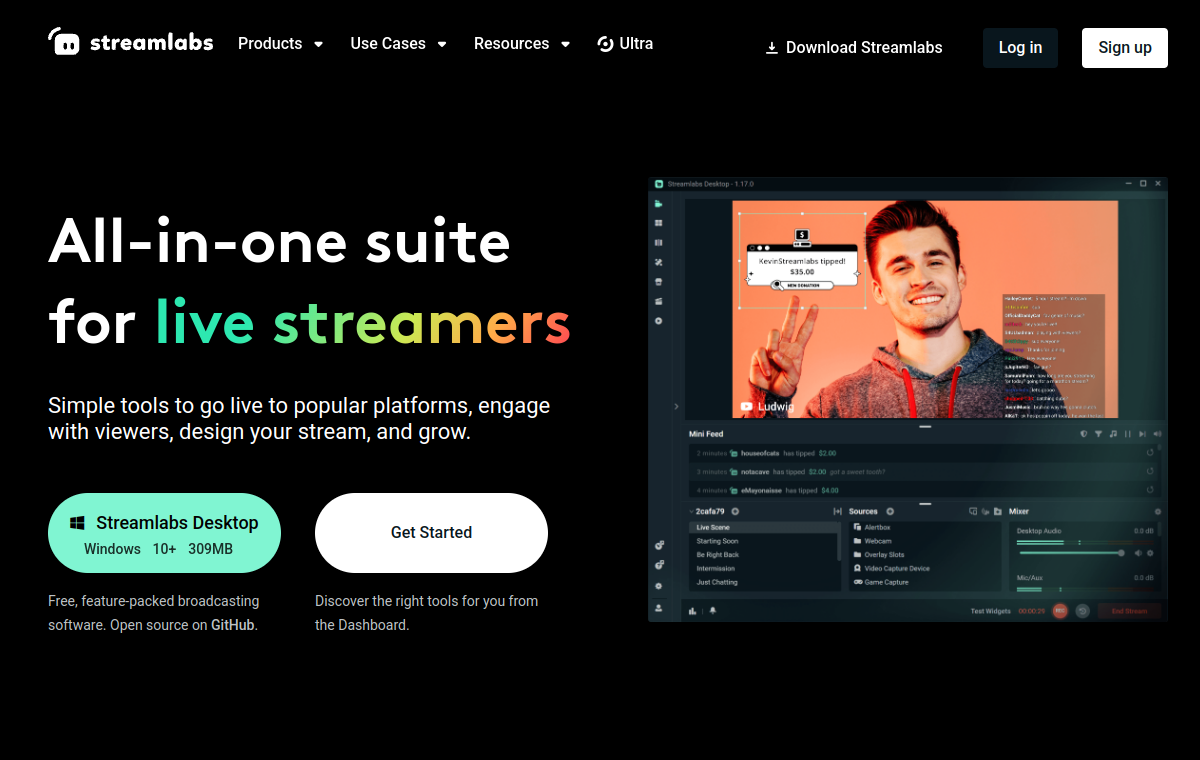The height and width of the screenshot is (760, 1200).
Task: Open the notifications bell icon
Action: [x=713, y=611]
